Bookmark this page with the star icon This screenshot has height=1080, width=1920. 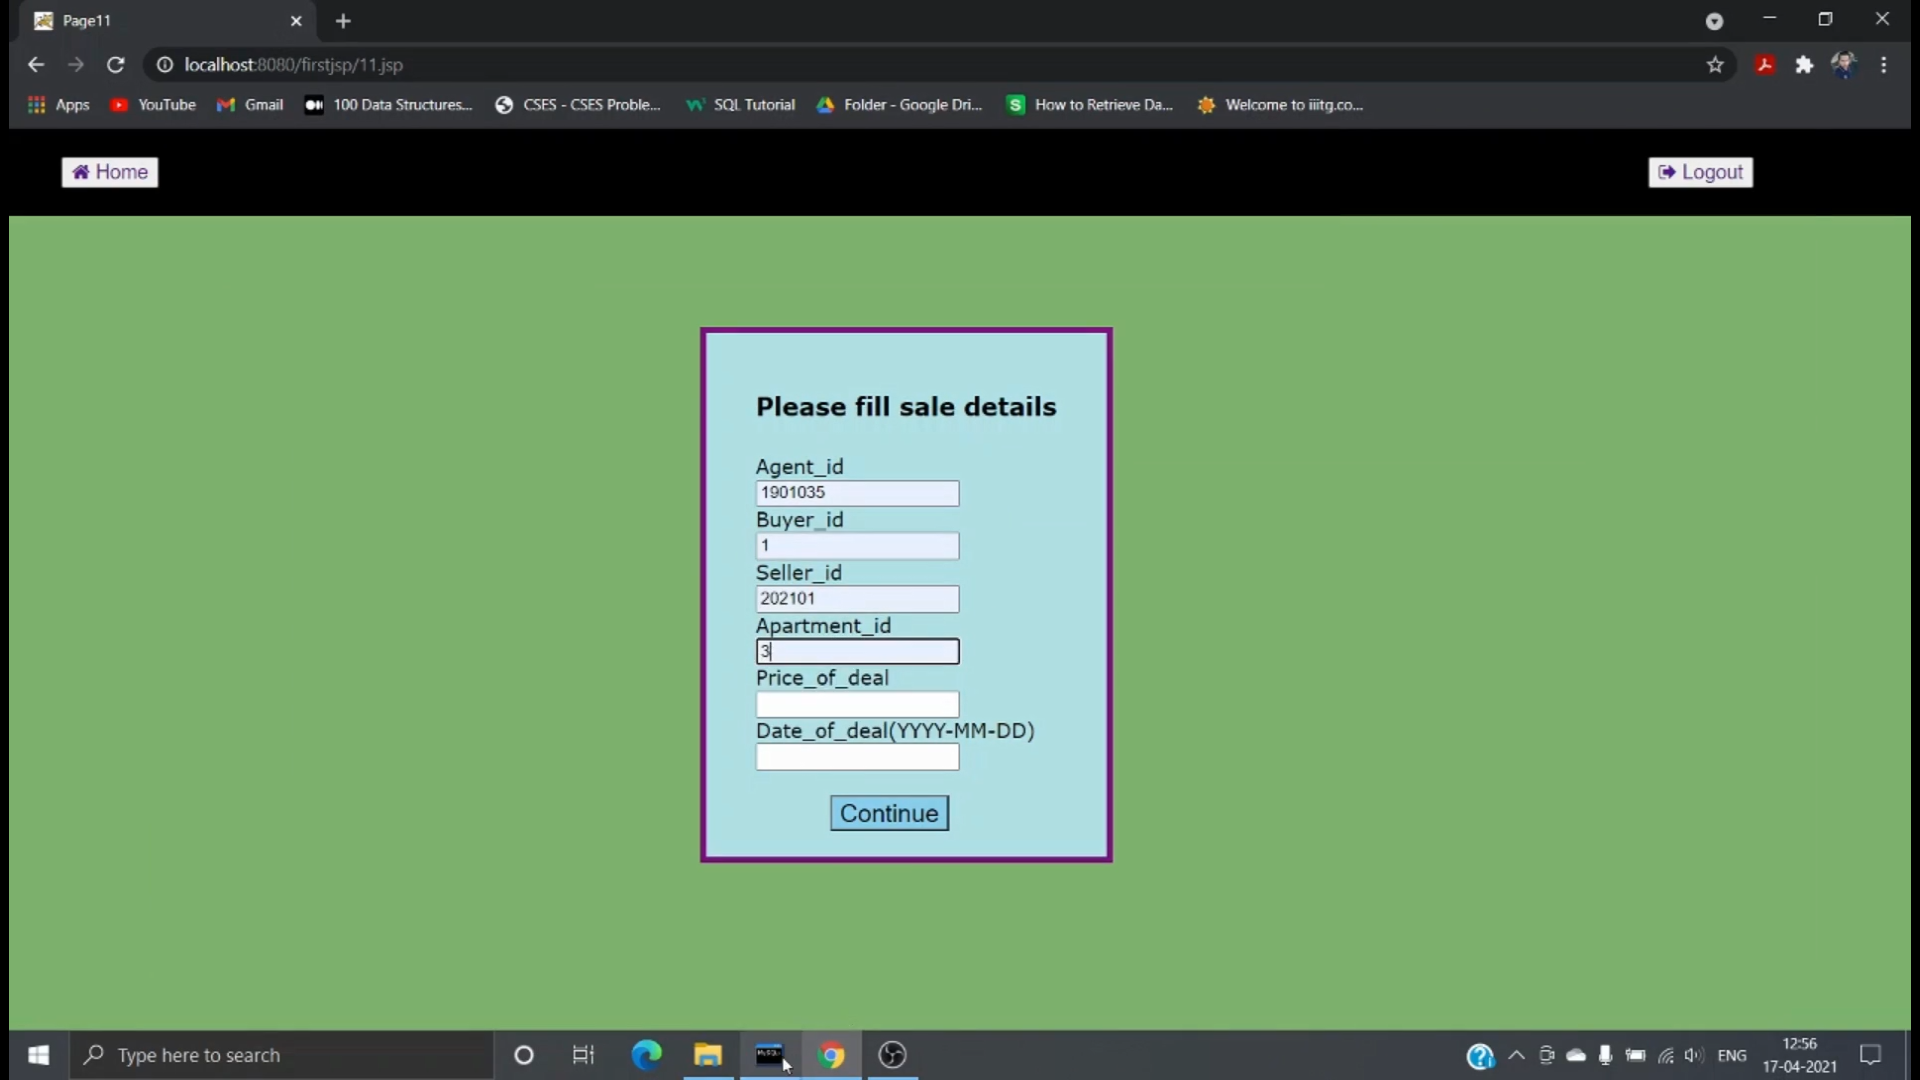coord(1715,65)
